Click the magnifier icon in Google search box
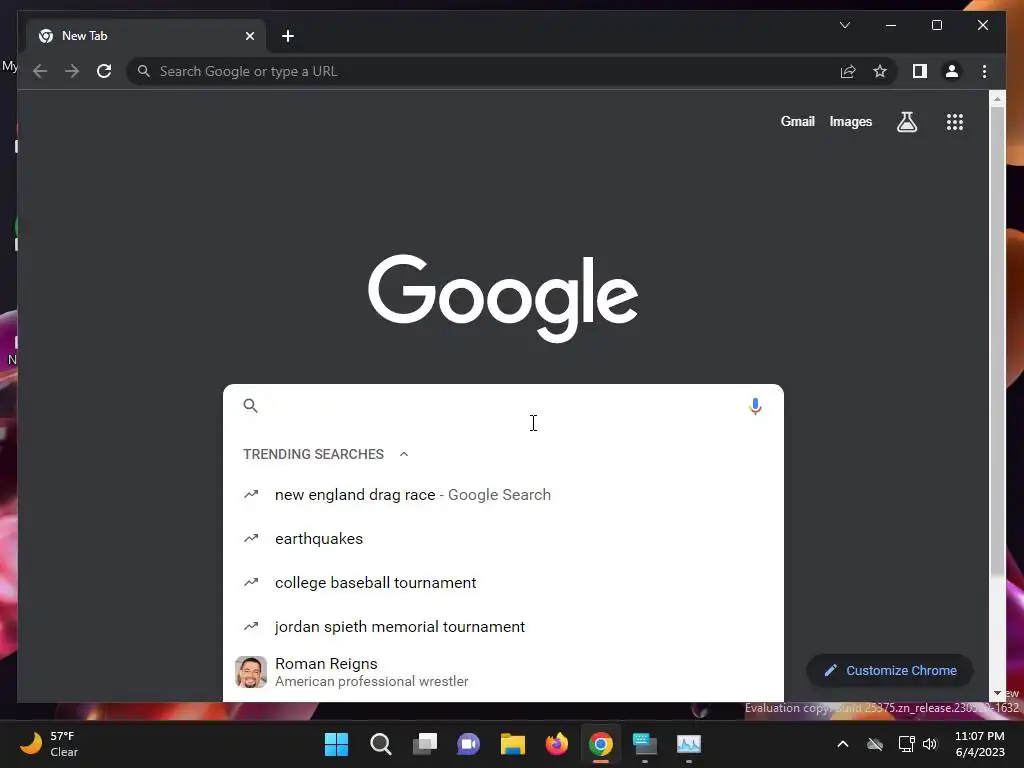The height and width of the screenshot is (768, 1024). (250, 406)
